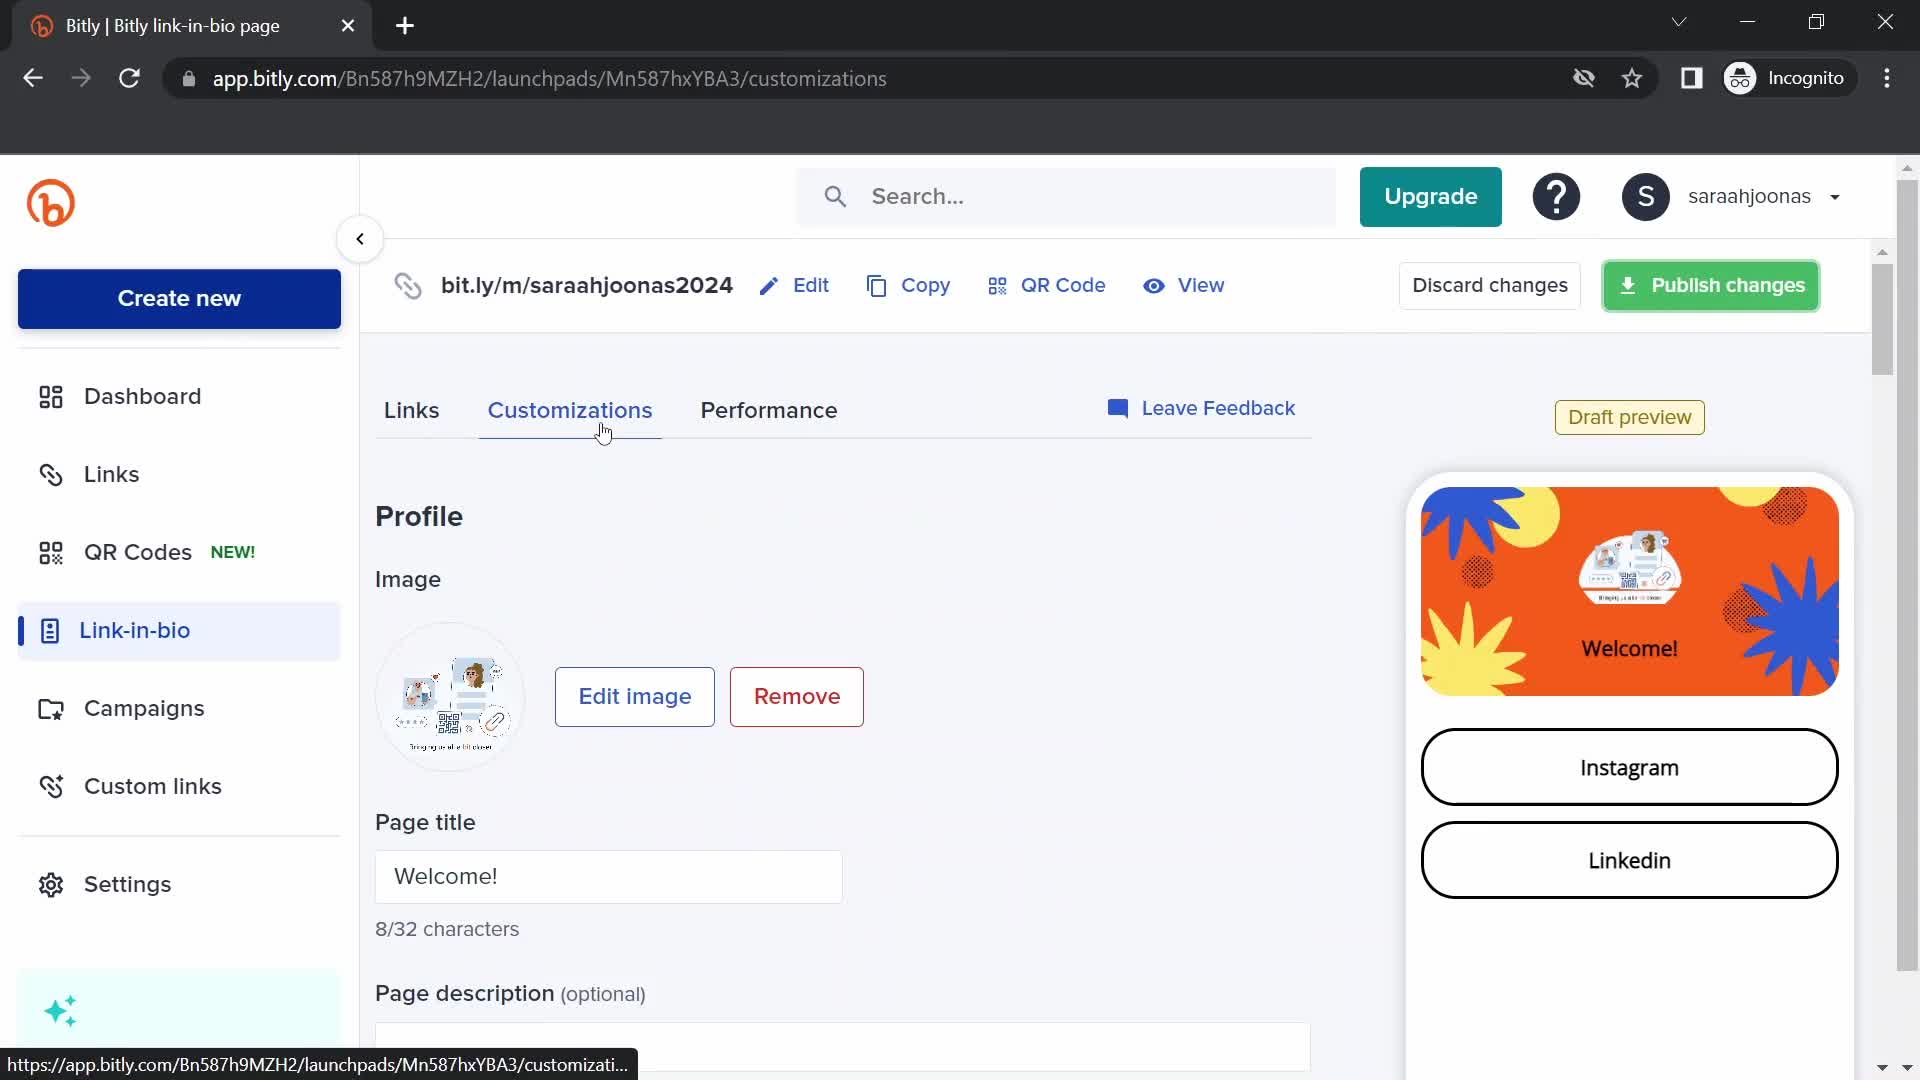Switch to the Performance tab
1920x1080 pixels.
coord(769,410)
